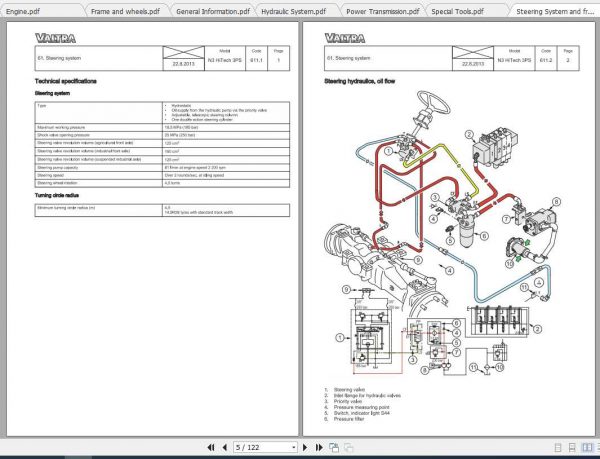The height and width of the screenshot is (459, 600).
Task: Click 'Pressure measuring point' legend entry
Action: pyautogui.click(x=361, y=407)
